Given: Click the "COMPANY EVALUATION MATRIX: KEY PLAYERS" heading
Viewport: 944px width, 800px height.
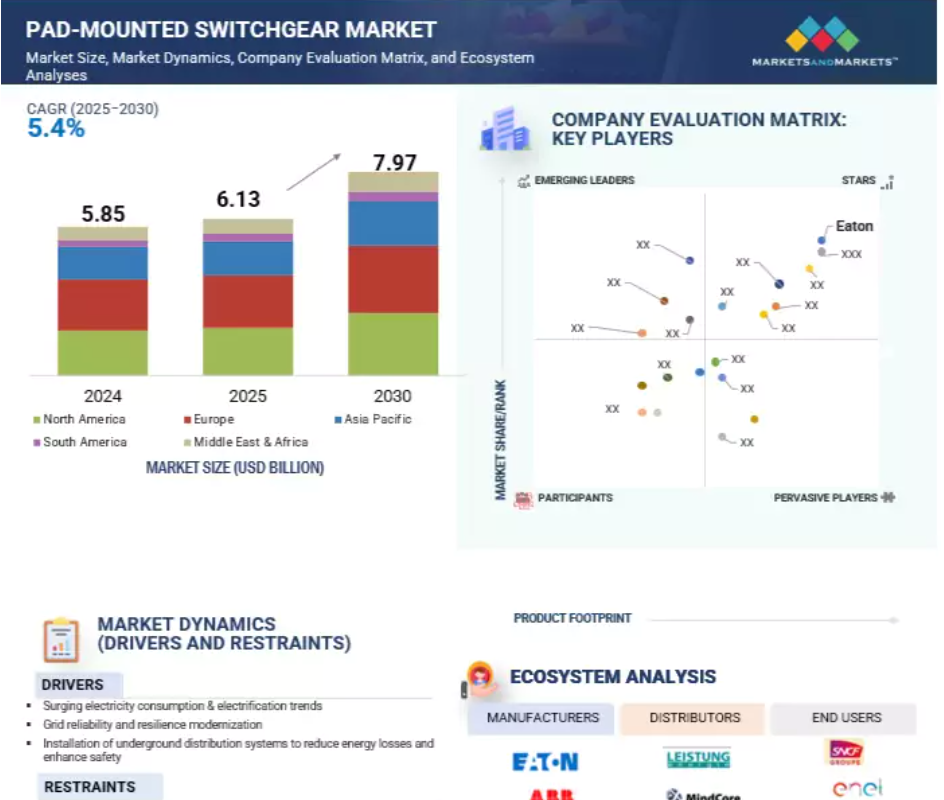Looking at the screenshot, I should pyautogui.click(x=699, y=129).
